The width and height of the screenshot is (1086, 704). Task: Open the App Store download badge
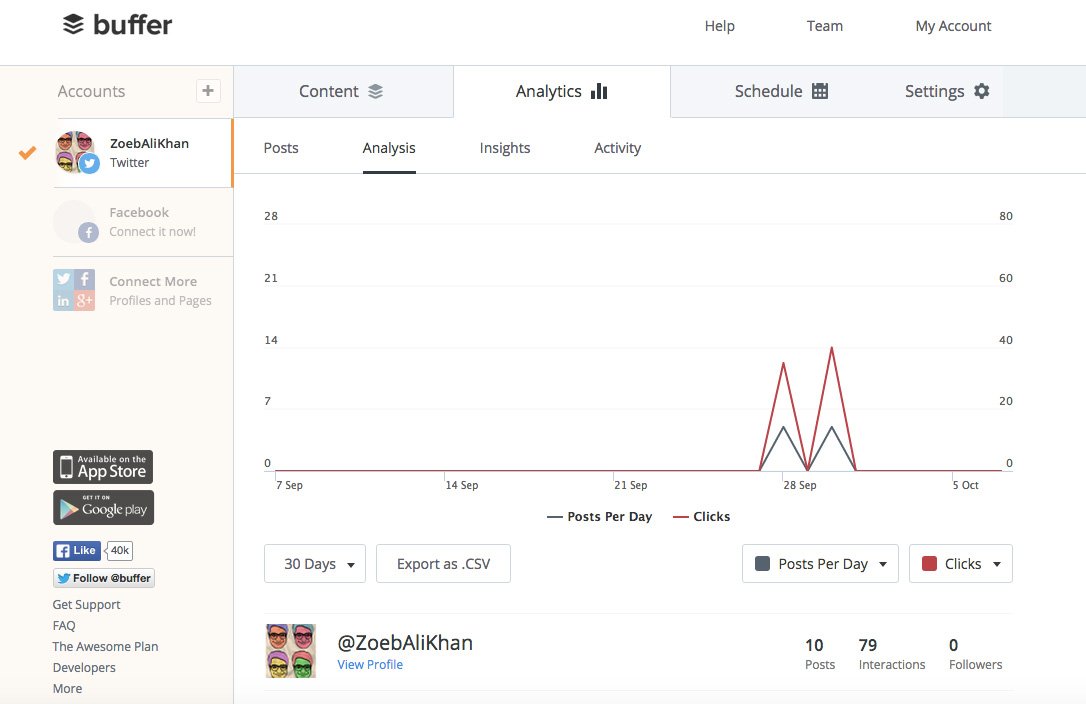pyautogui.click(x=103, y=467)
